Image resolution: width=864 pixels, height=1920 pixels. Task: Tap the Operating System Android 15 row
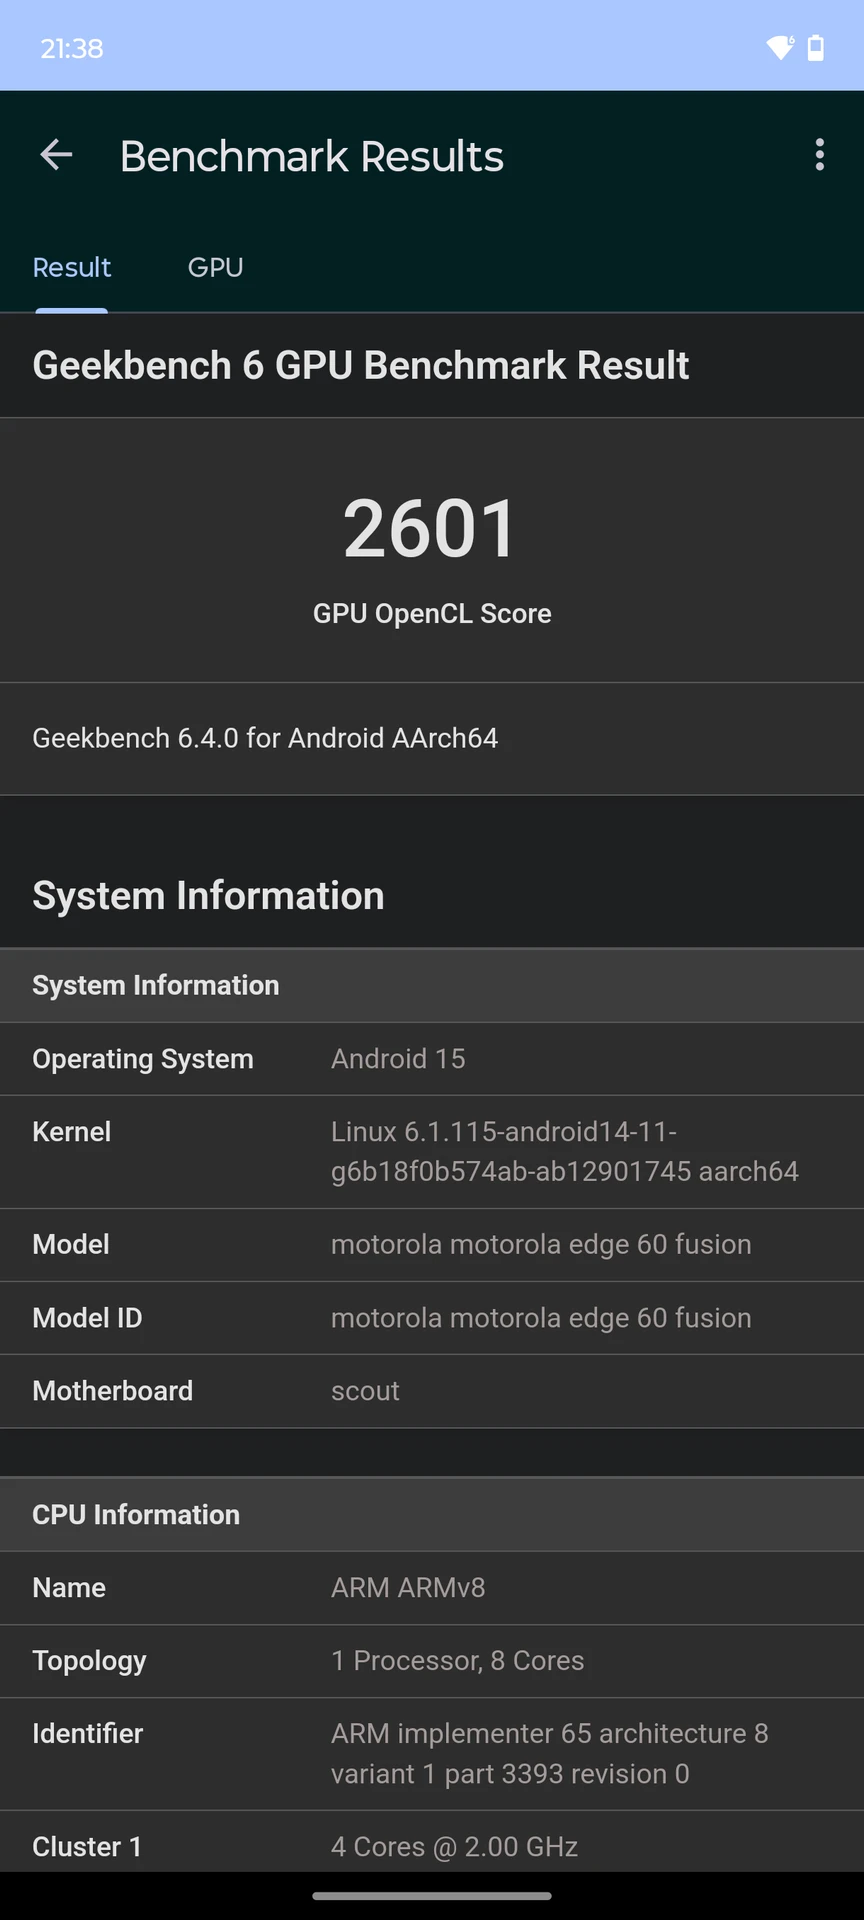[x=432, y=1059]
